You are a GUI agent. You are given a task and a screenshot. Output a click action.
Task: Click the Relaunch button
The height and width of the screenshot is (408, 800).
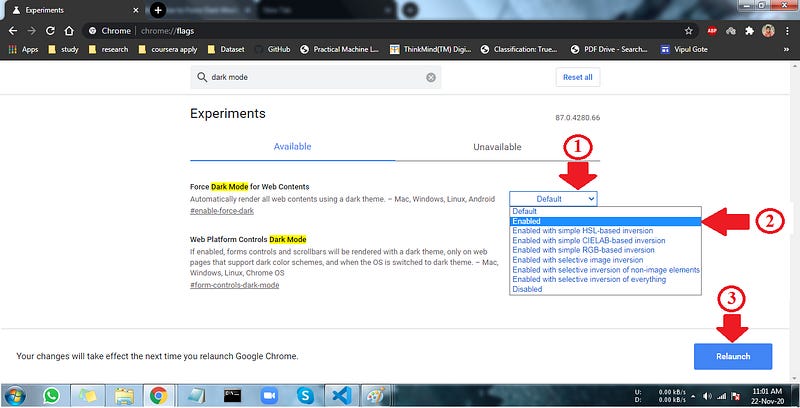click(733, 356)
